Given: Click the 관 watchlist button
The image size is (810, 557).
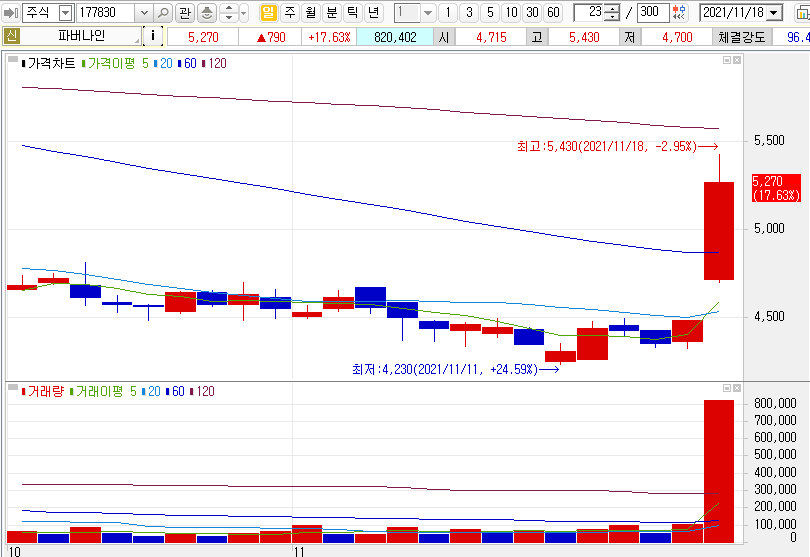Looking at the screenshot, I should tap(184, 12).
